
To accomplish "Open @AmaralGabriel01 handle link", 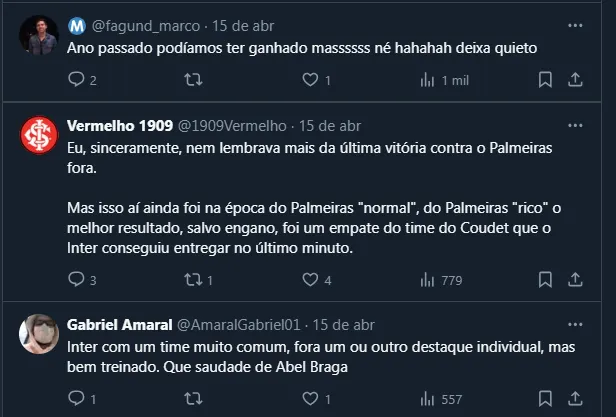I will click(240, 325).
